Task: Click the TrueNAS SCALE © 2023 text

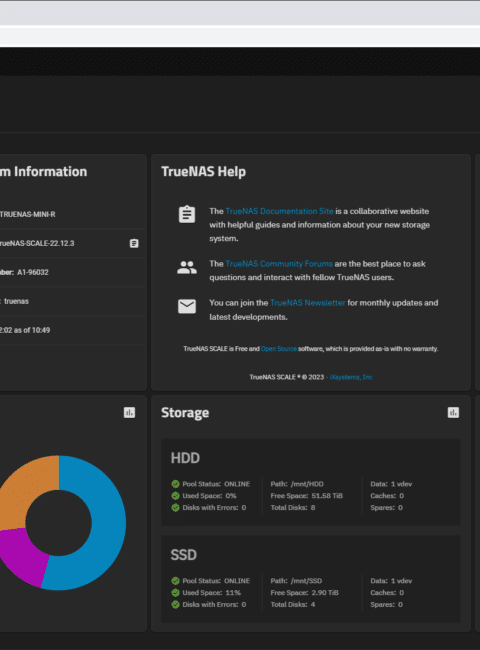Action: (x=286, y=377)
